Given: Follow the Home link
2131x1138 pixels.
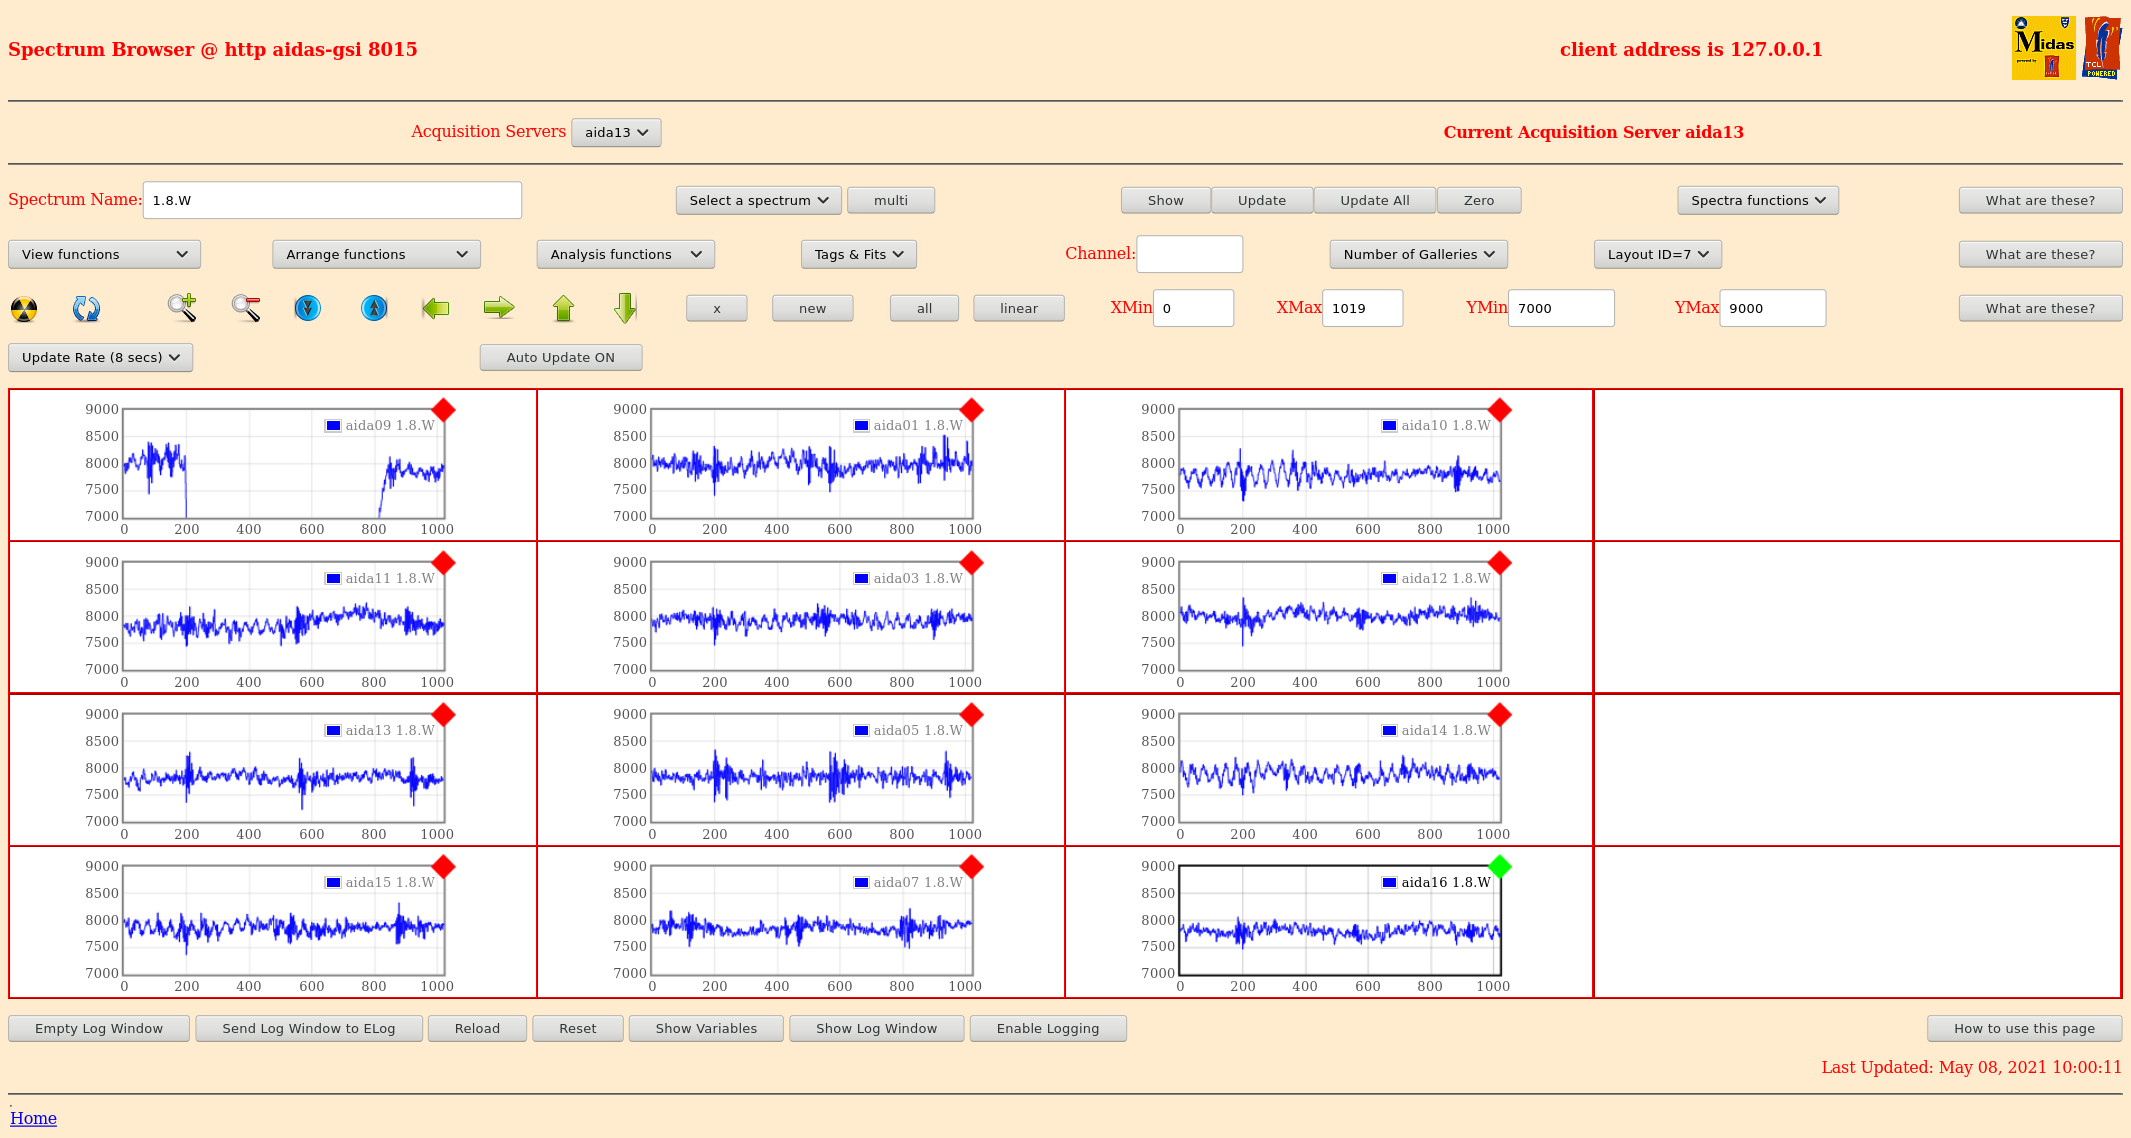Looking at the screenshot, I should click(33, 1118).
